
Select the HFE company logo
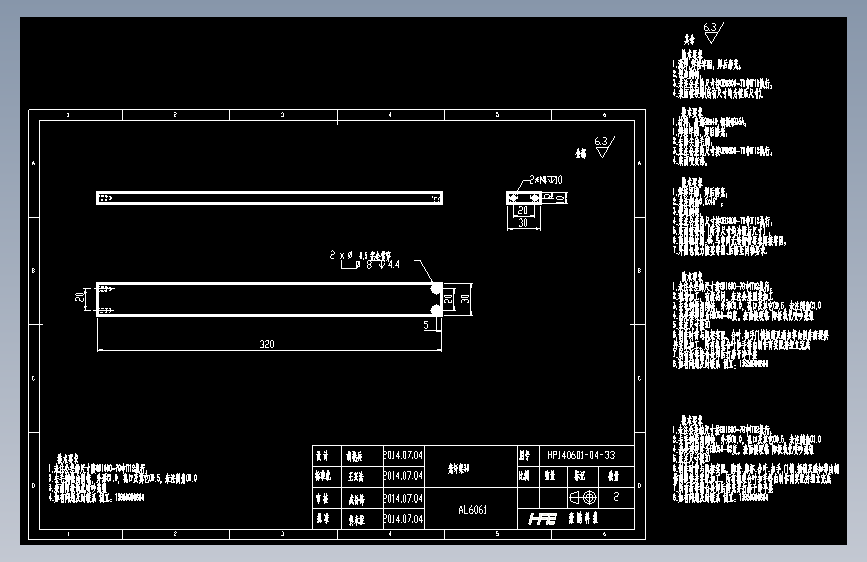click(542, 519)
